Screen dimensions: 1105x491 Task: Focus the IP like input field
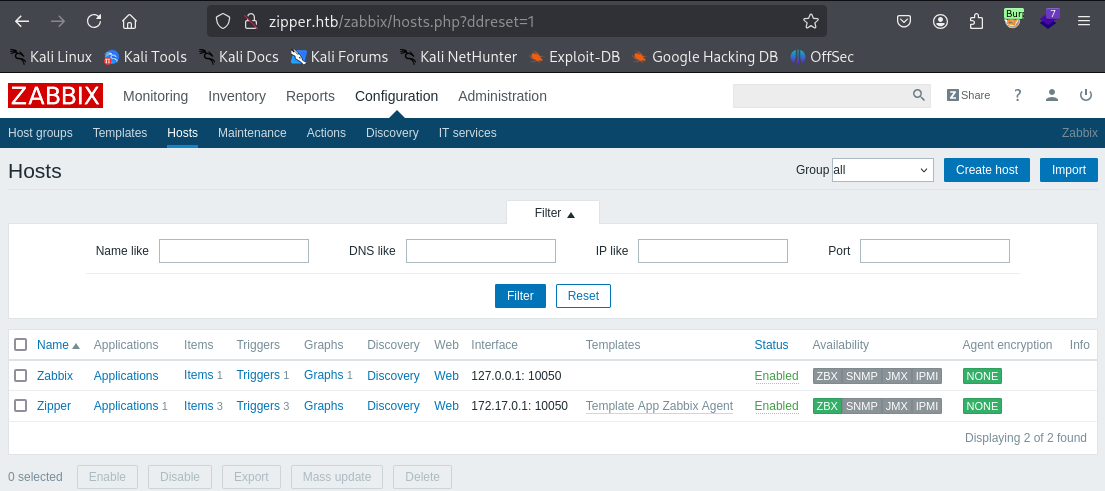712,251
